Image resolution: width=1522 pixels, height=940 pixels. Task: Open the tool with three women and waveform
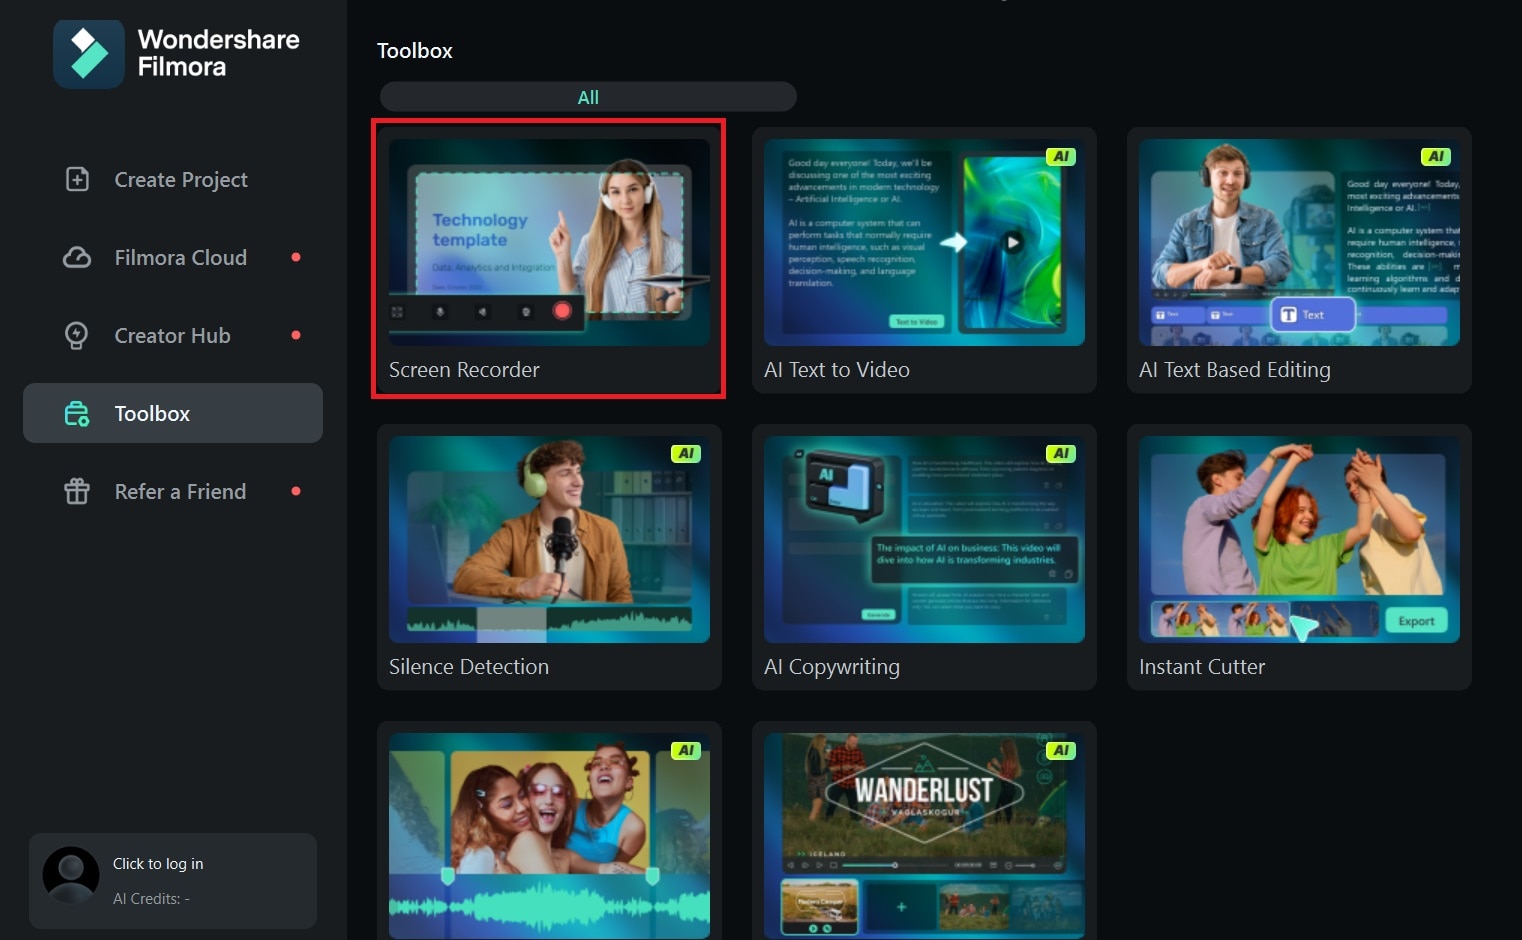click(x=549, y=836)
